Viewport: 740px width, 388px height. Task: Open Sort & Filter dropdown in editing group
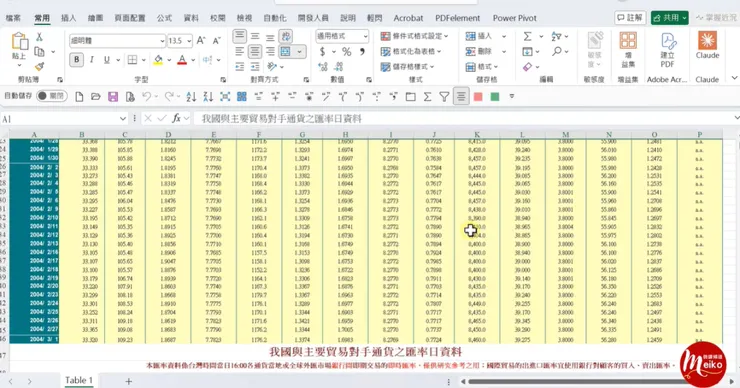(559, 36)
